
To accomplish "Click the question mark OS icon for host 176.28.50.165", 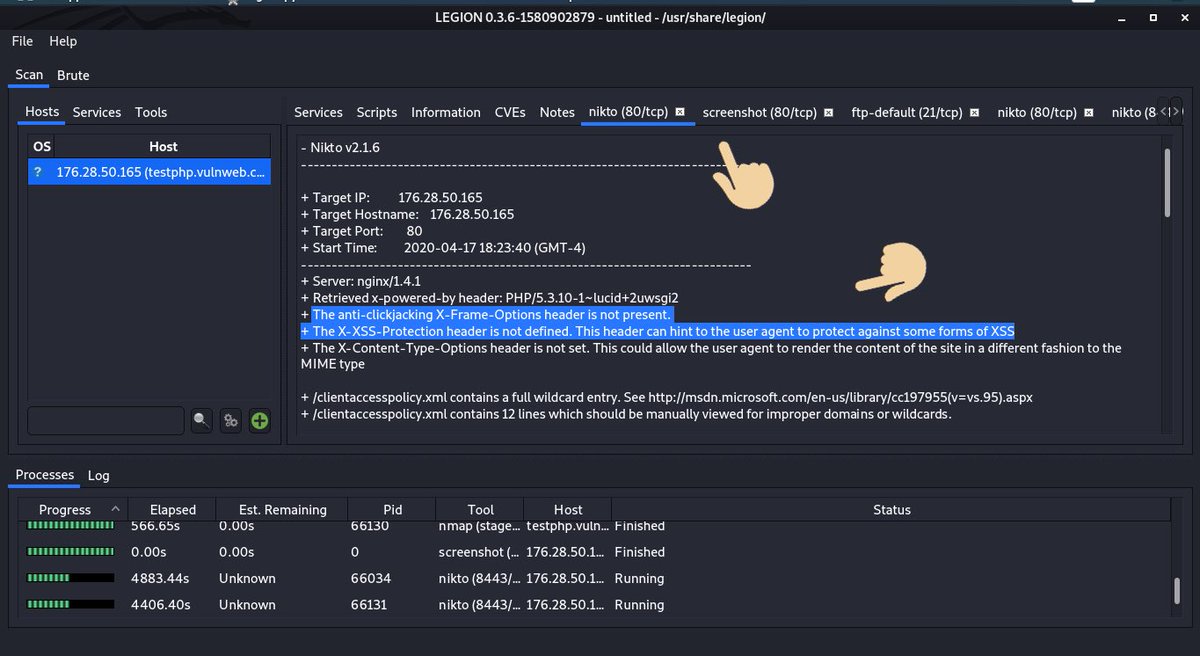I will click(x=39, y=173).
